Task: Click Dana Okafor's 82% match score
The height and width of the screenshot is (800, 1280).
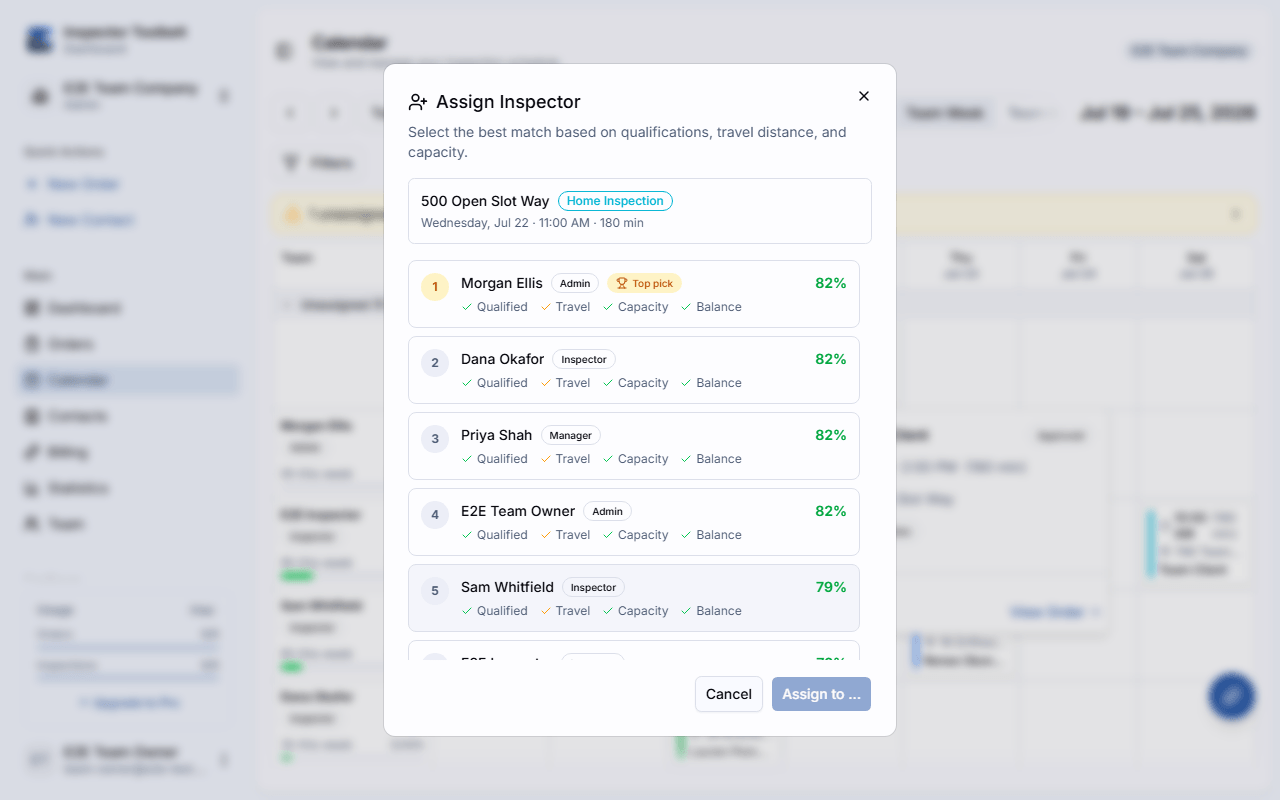Action: 831,359
